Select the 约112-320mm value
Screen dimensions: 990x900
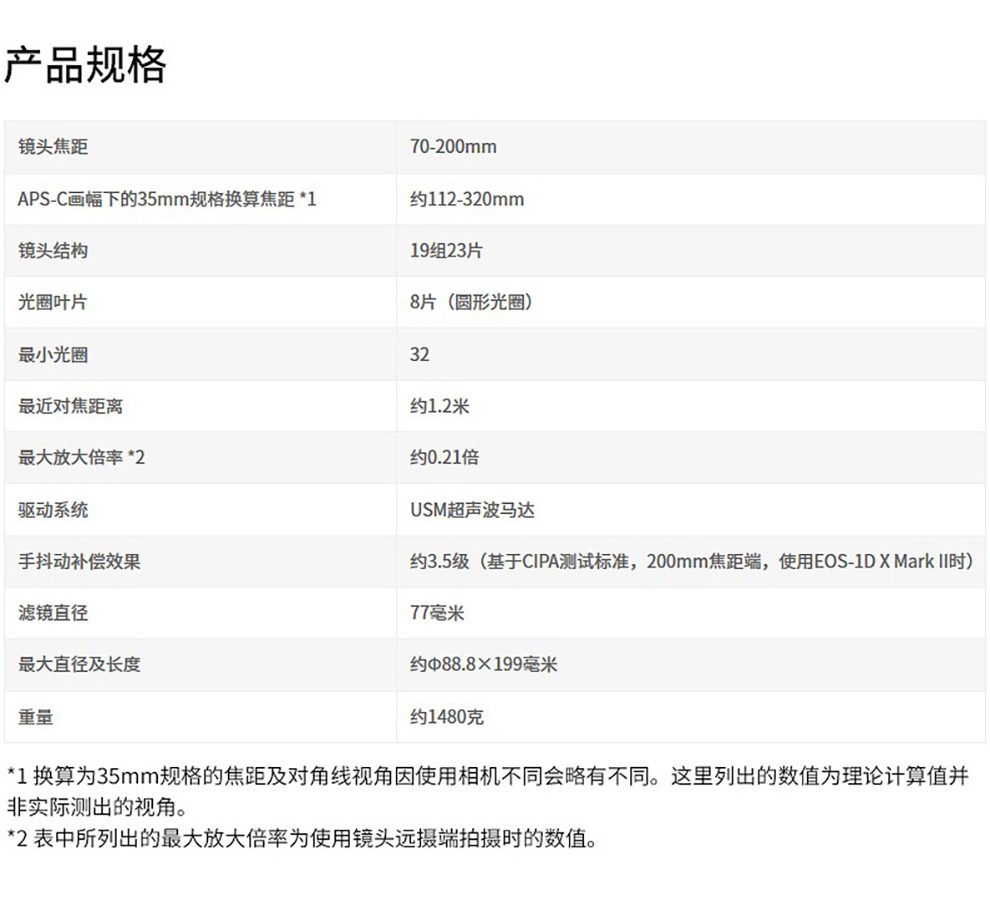tap(467, 199)
